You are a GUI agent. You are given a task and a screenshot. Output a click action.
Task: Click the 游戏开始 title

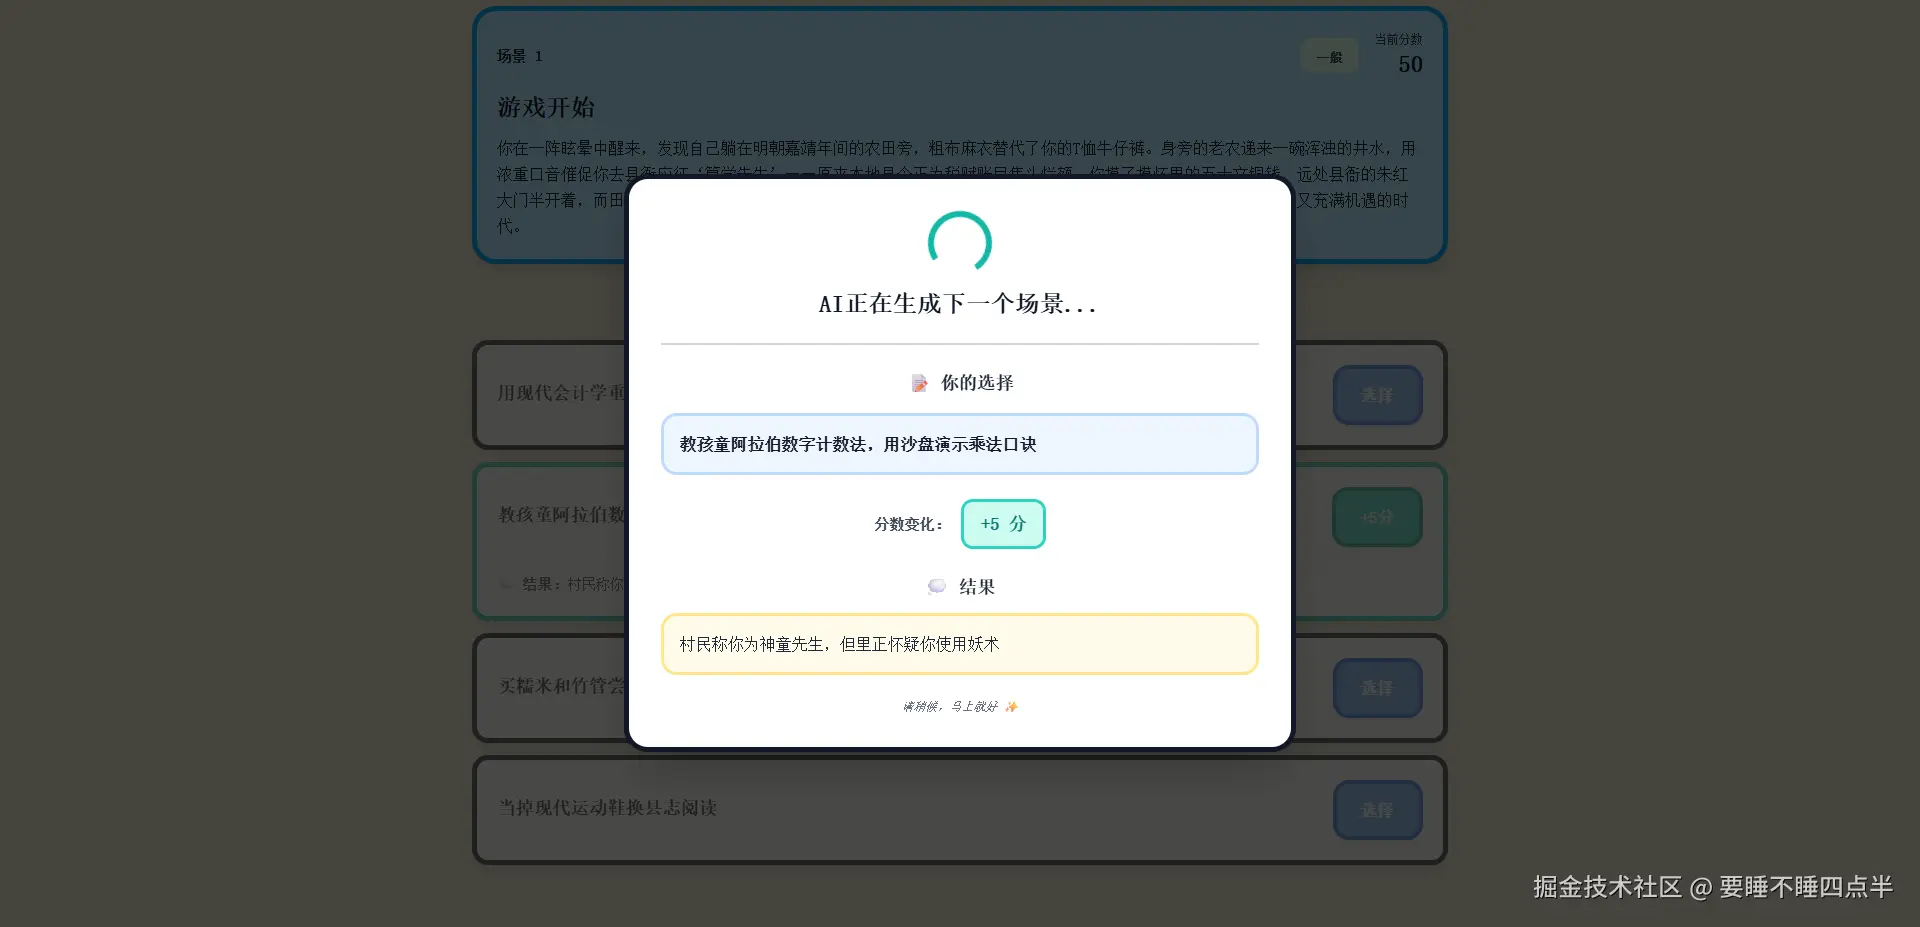point(546,107)
